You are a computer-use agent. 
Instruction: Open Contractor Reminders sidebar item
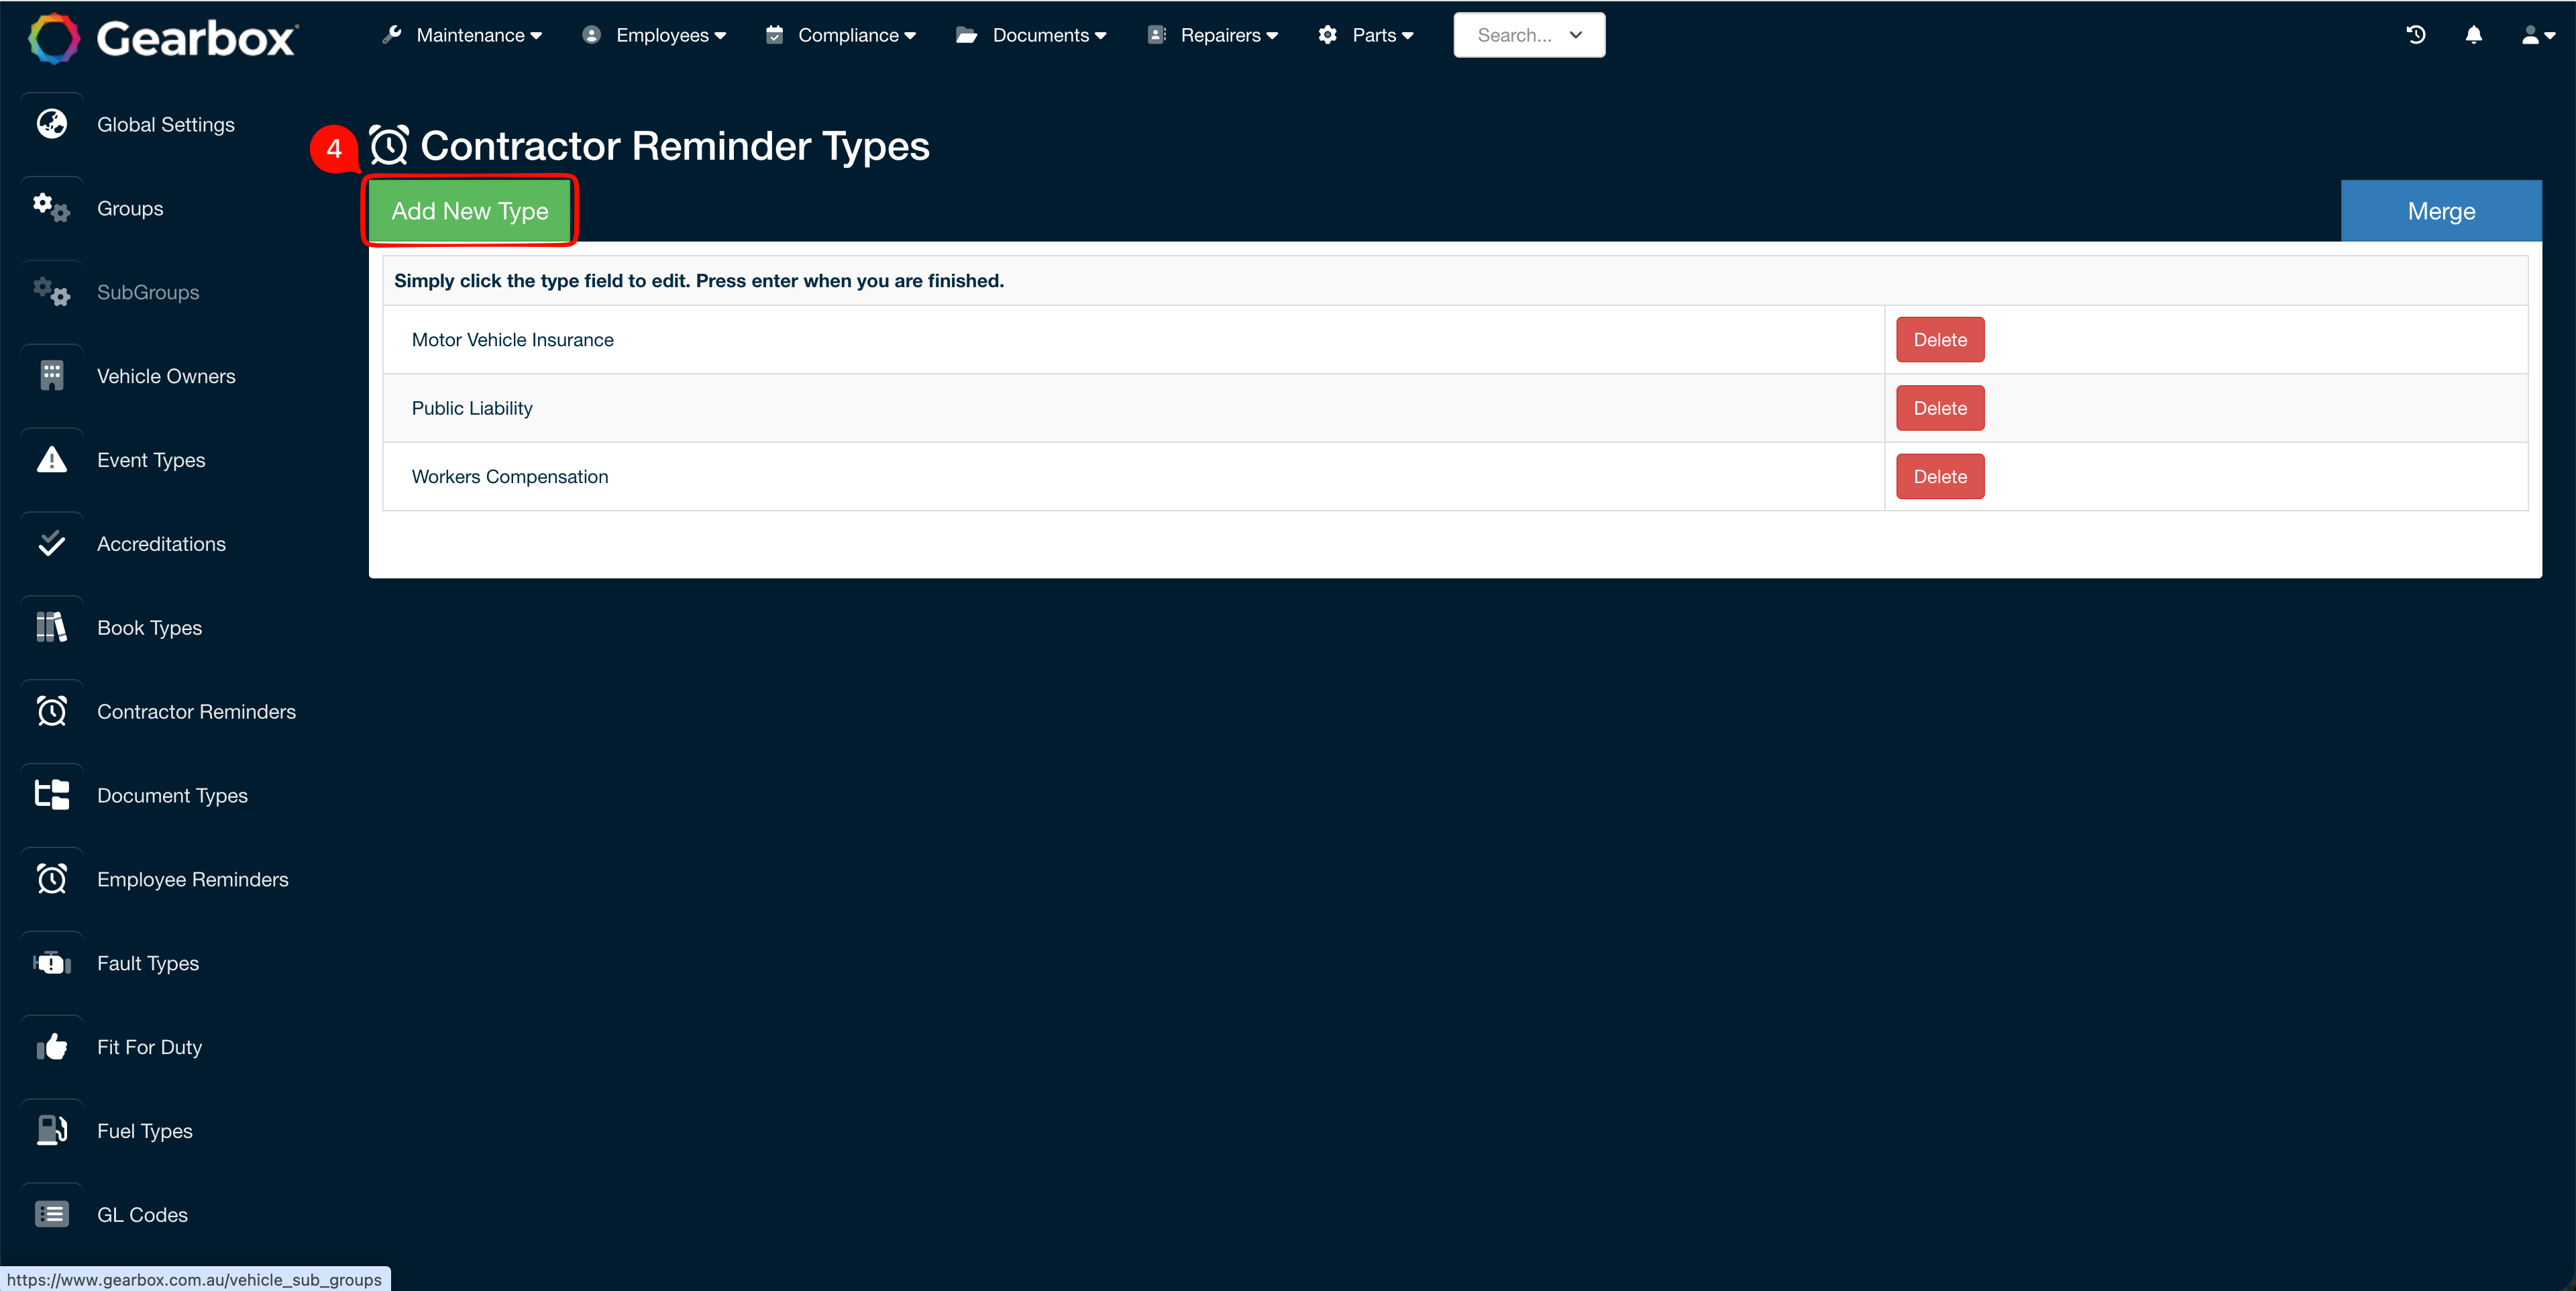click(x=196, y=712)
